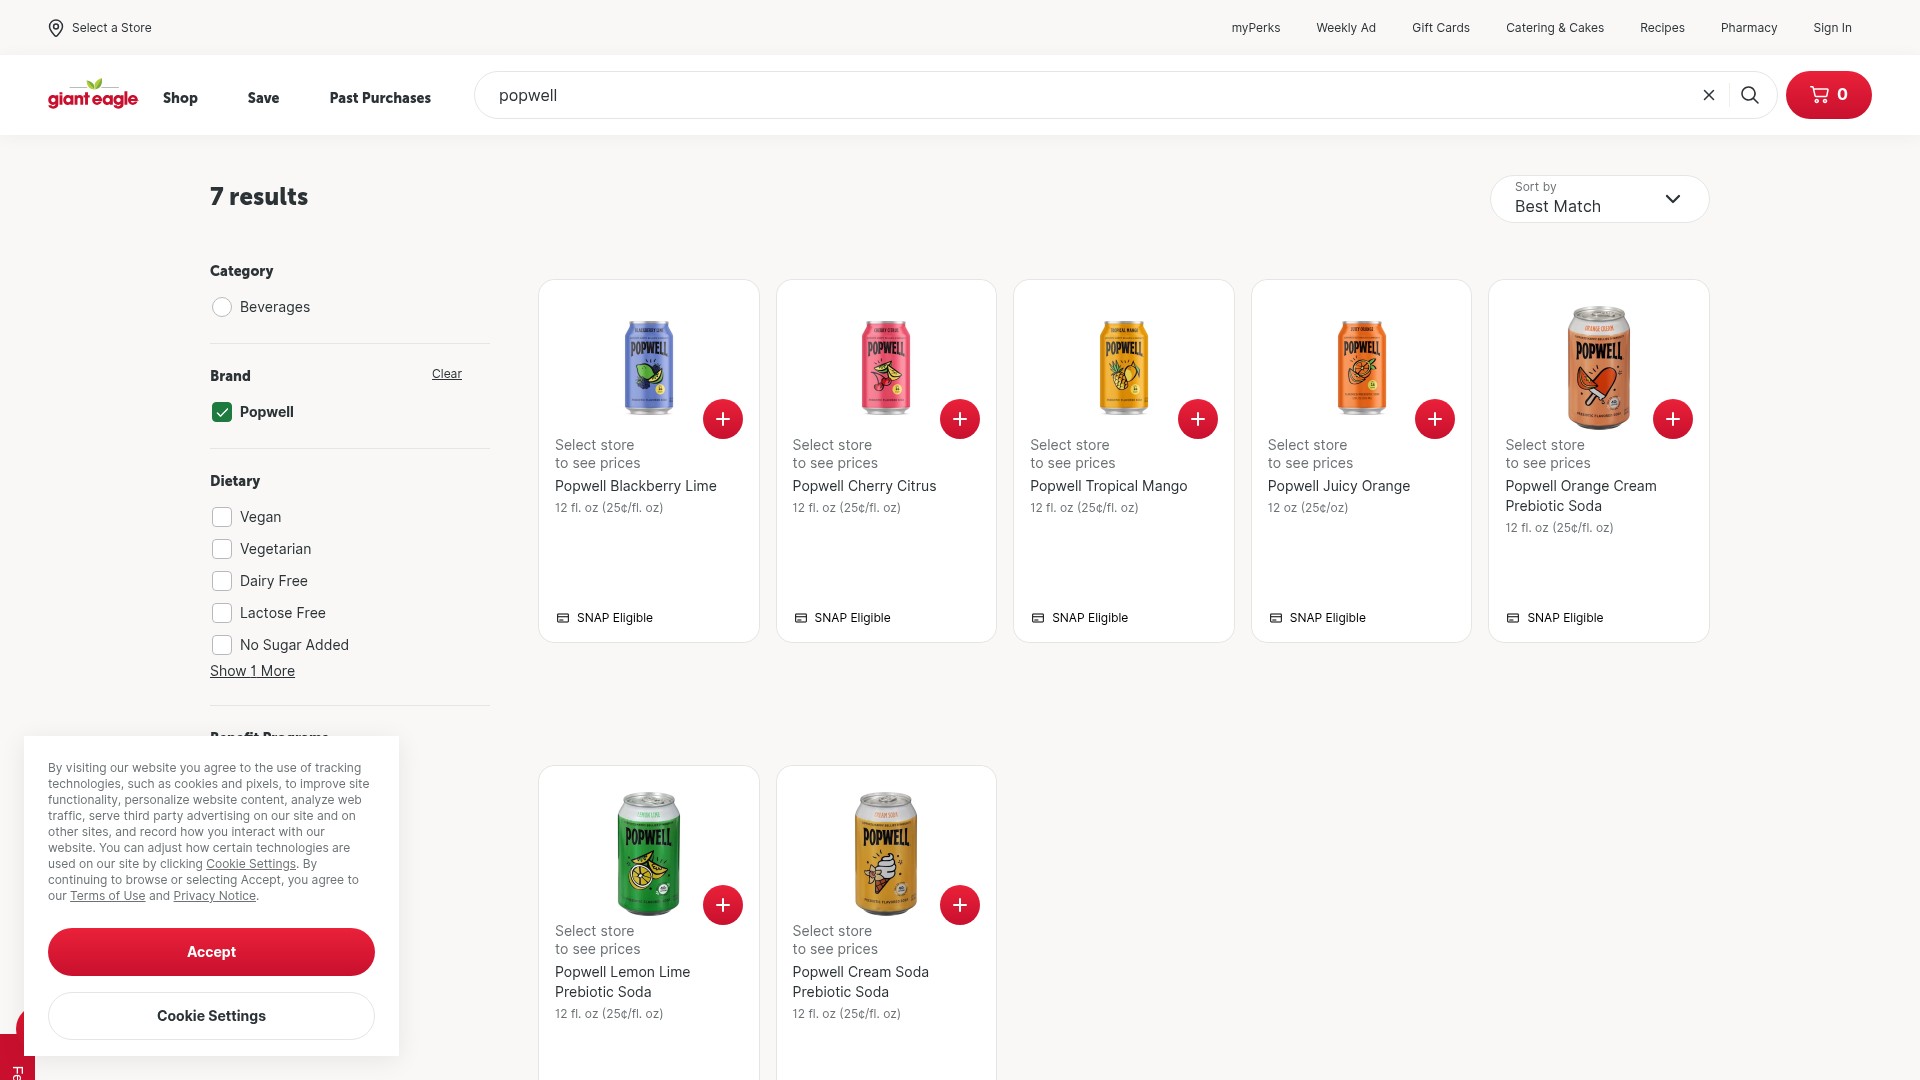
Task: Open Gift Cards page
Action: (1441, 28)
